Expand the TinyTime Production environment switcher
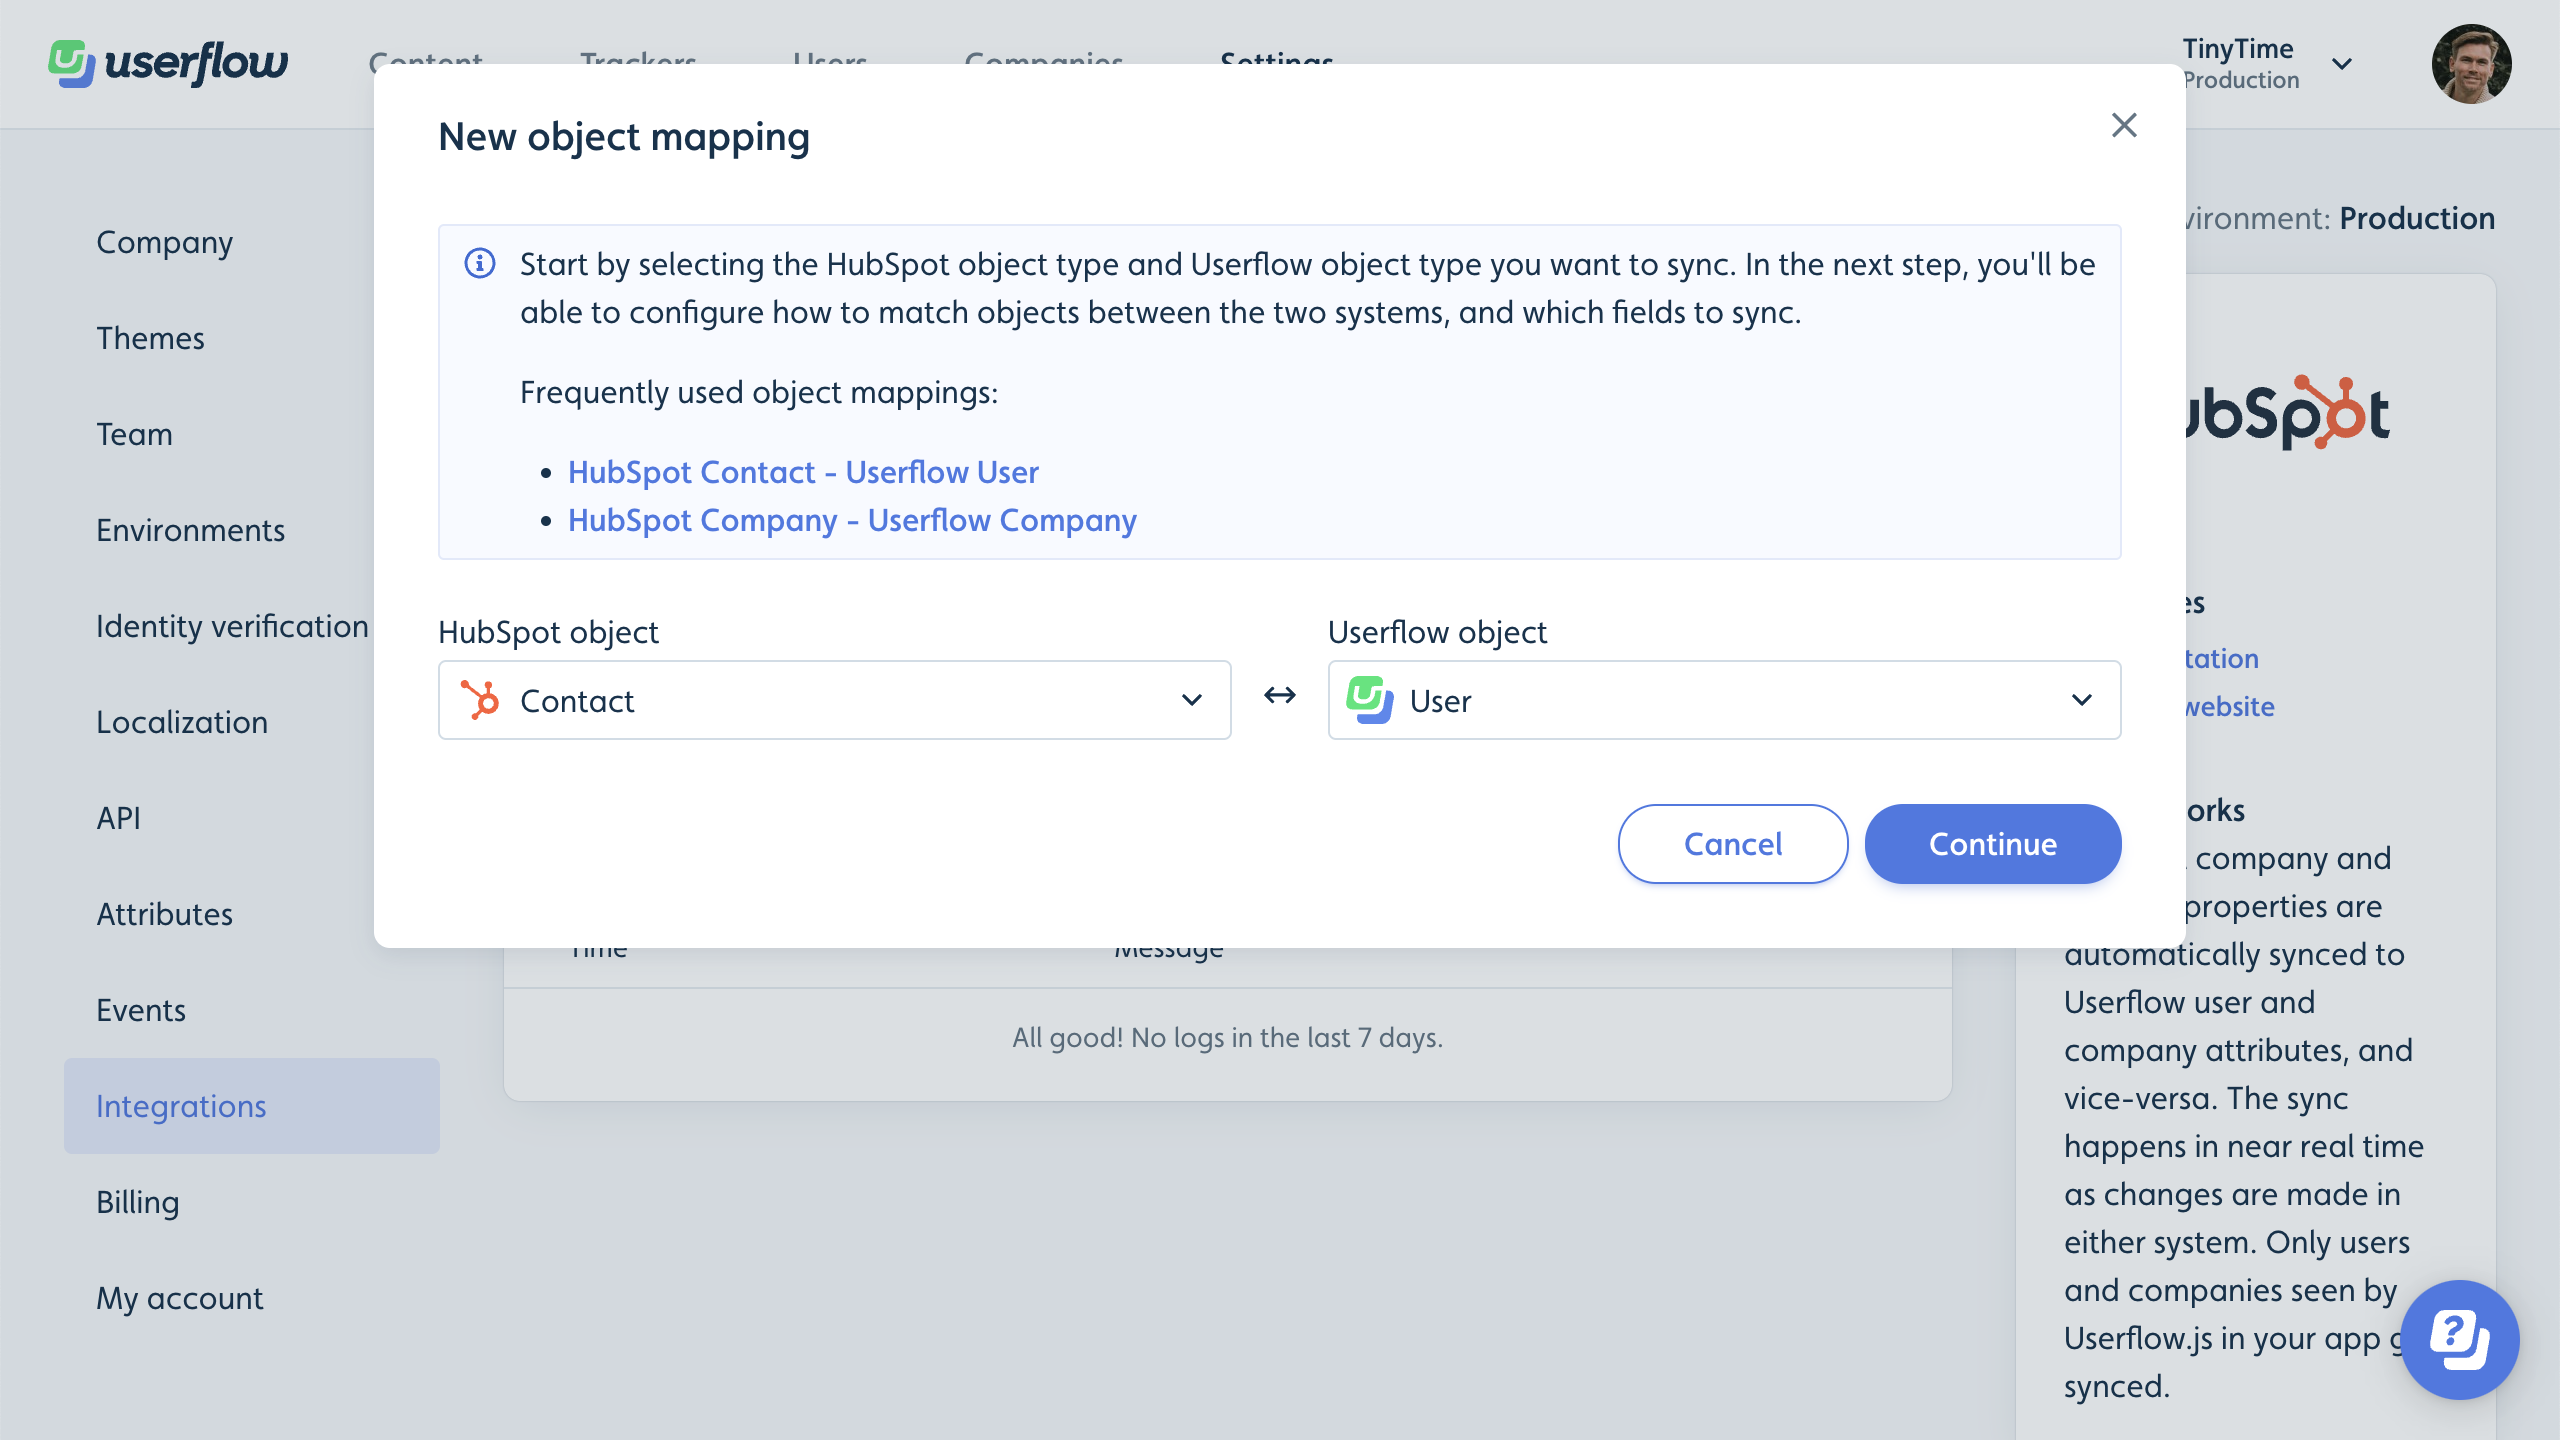 [x=2266, y=64]
